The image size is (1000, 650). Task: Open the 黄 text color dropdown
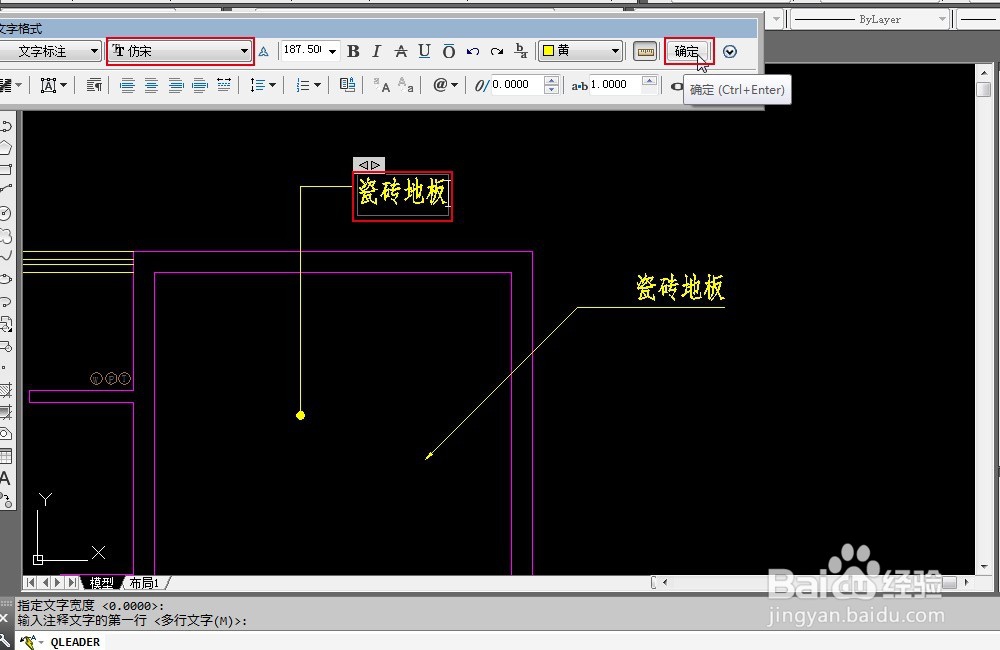(580, 50)
